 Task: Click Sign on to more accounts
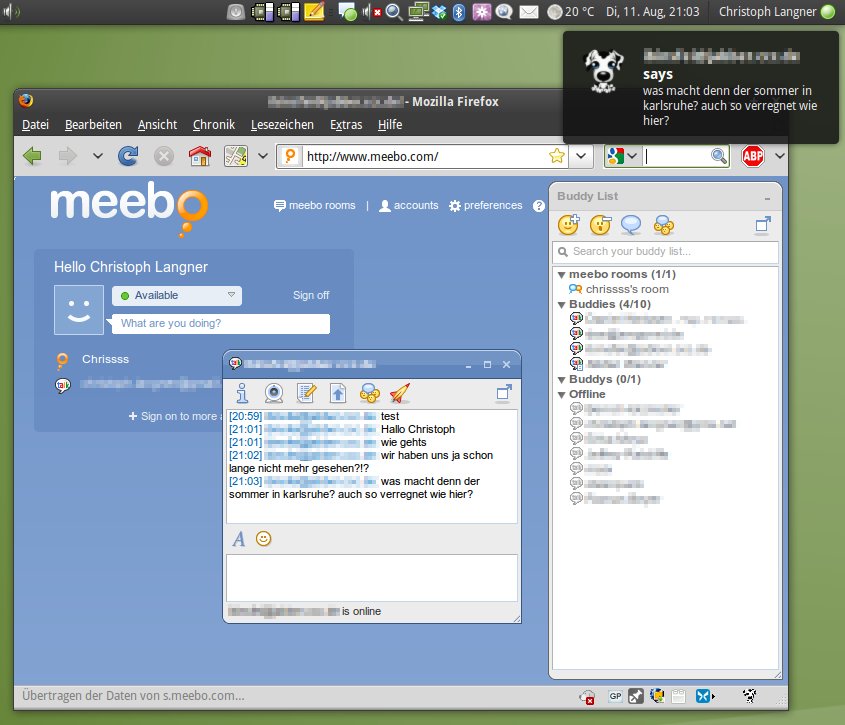pos(176,416)
